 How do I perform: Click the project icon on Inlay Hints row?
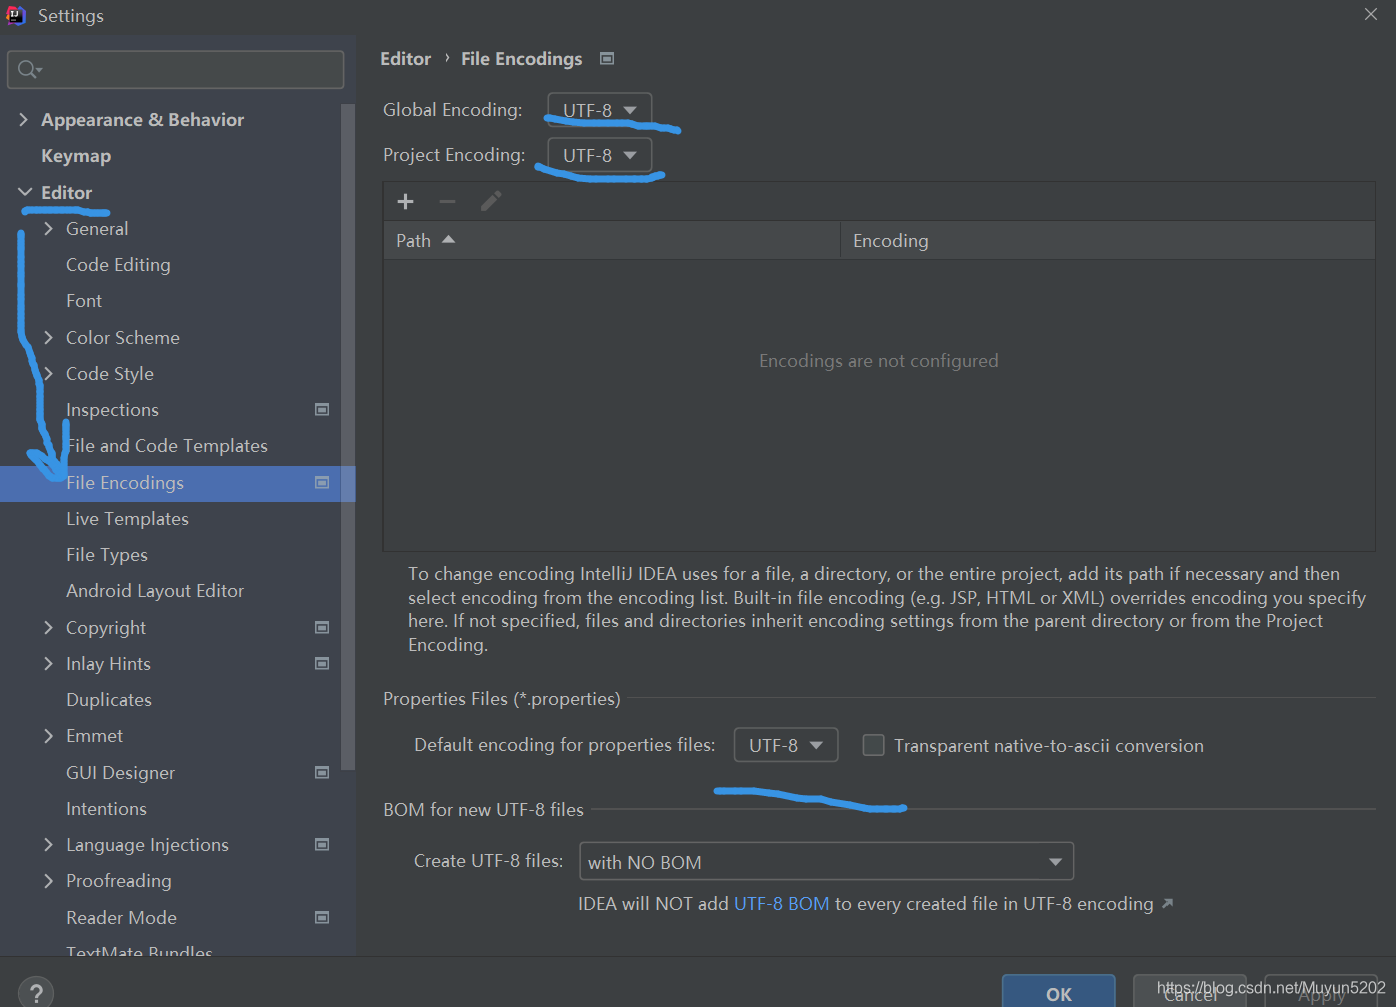(x=322, y=663)
